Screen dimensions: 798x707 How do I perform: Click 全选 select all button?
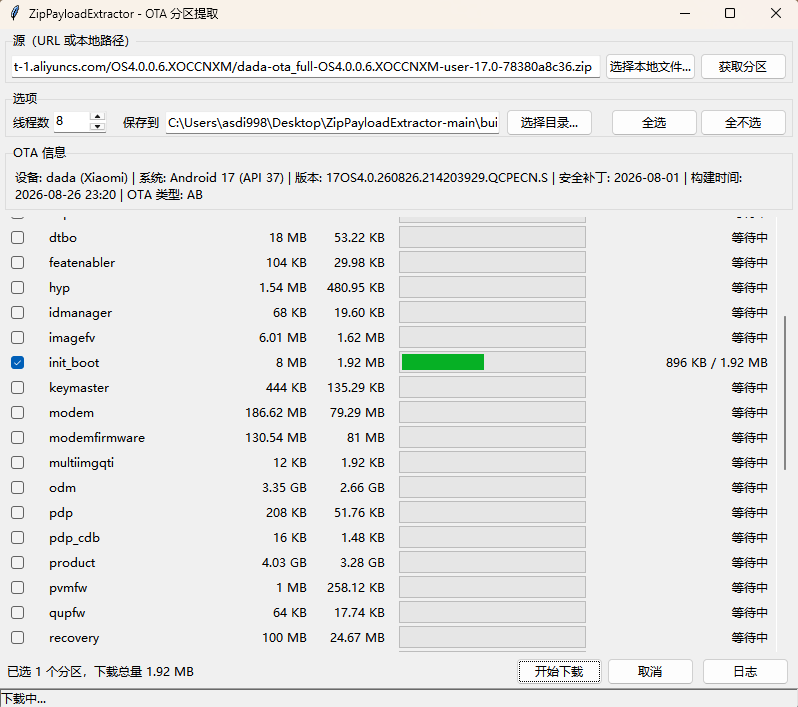tap(654, 123)
